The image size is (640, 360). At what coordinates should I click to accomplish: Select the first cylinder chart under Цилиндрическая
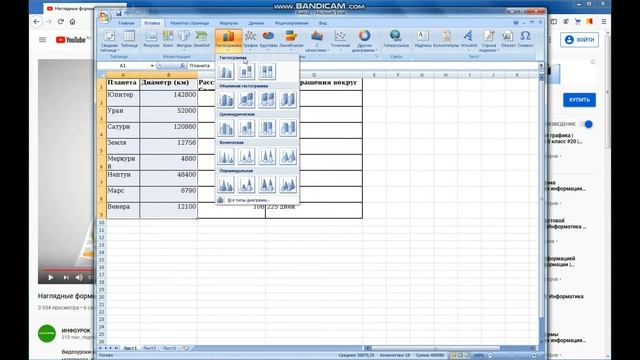226,128
